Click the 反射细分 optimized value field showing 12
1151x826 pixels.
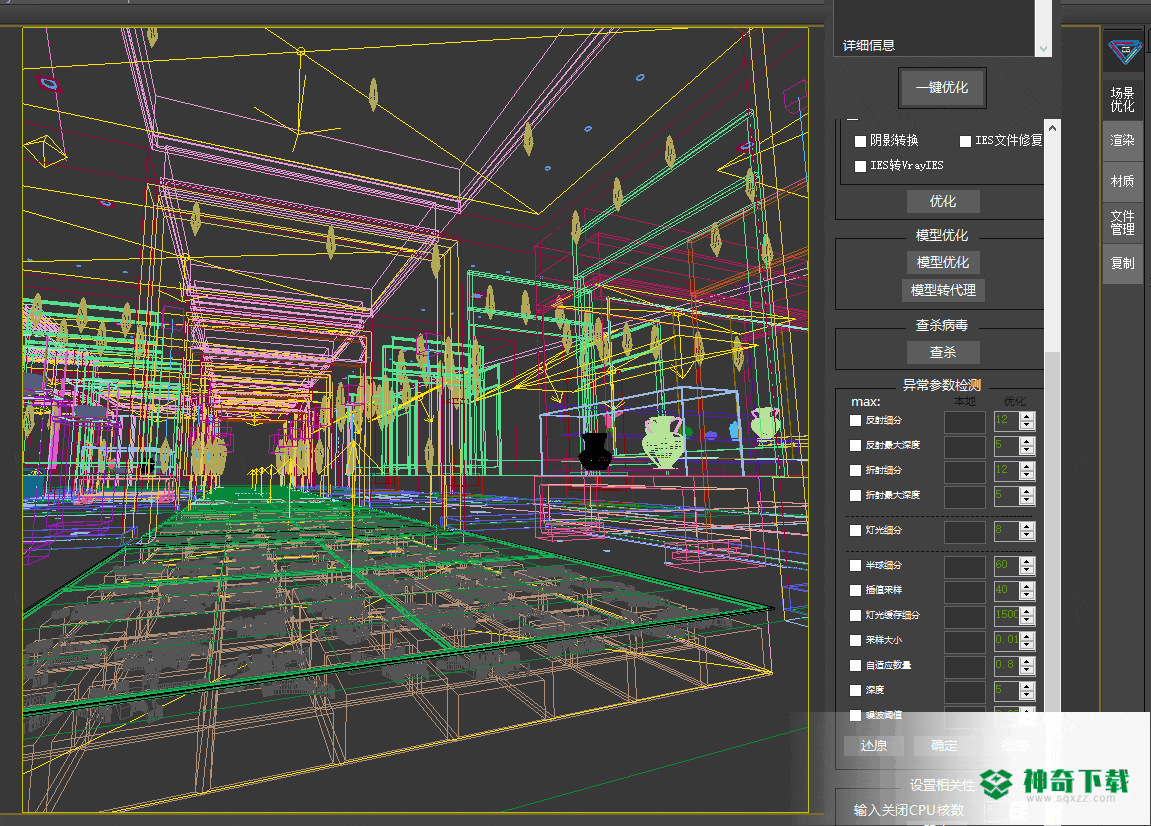tap(1006, 421)
